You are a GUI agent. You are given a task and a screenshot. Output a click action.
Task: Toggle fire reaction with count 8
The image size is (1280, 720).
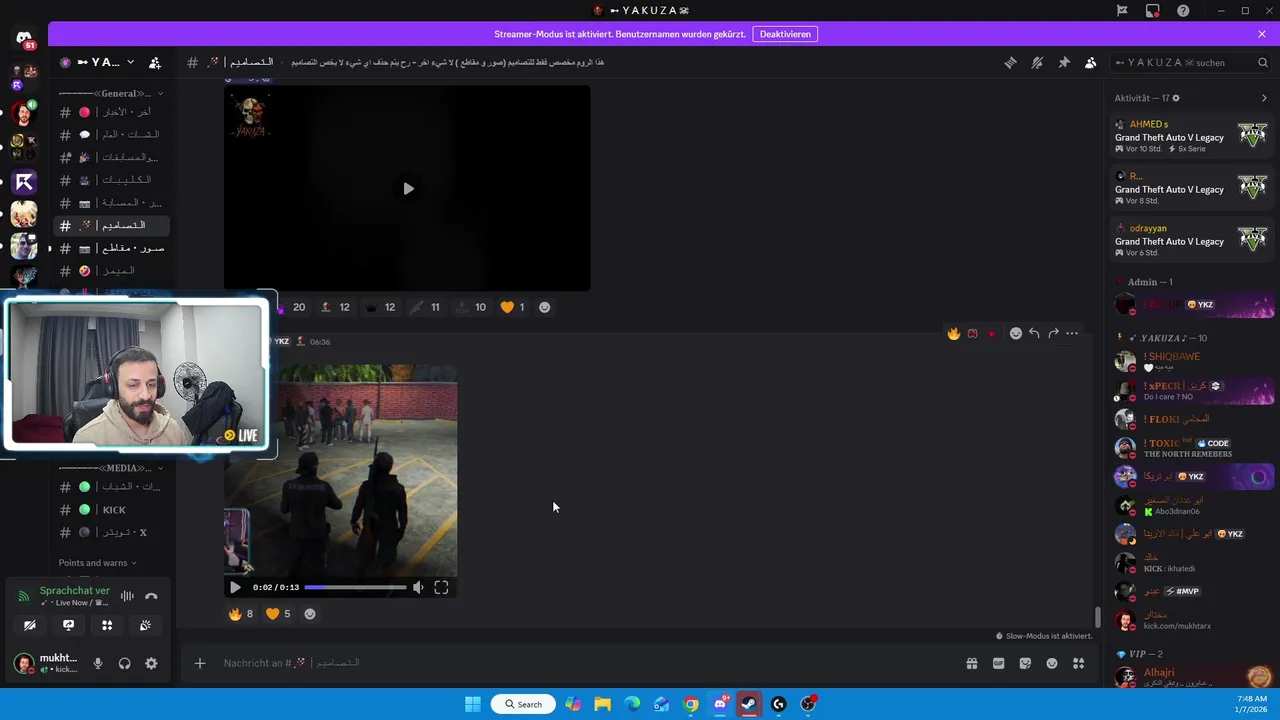coord(240,614)
